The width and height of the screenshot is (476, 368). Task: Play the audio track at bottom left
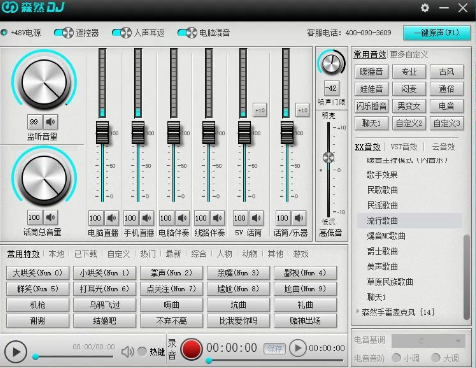click(x=15, y=352)
